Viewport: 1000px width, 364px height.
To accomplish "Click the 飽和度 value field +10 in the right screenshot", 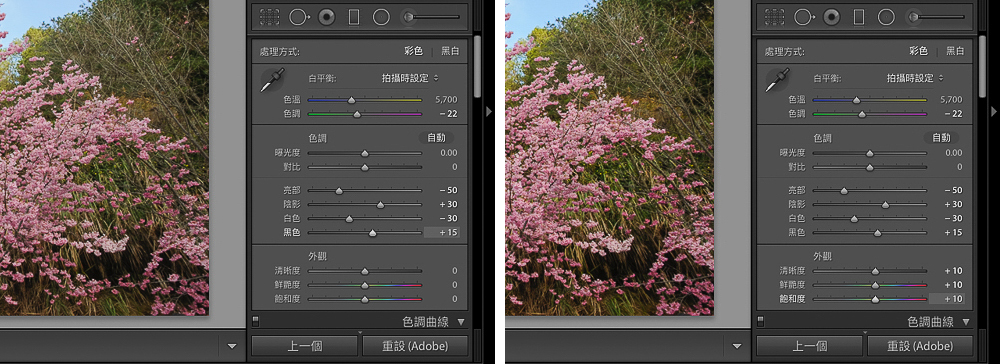I will [947, 299].
